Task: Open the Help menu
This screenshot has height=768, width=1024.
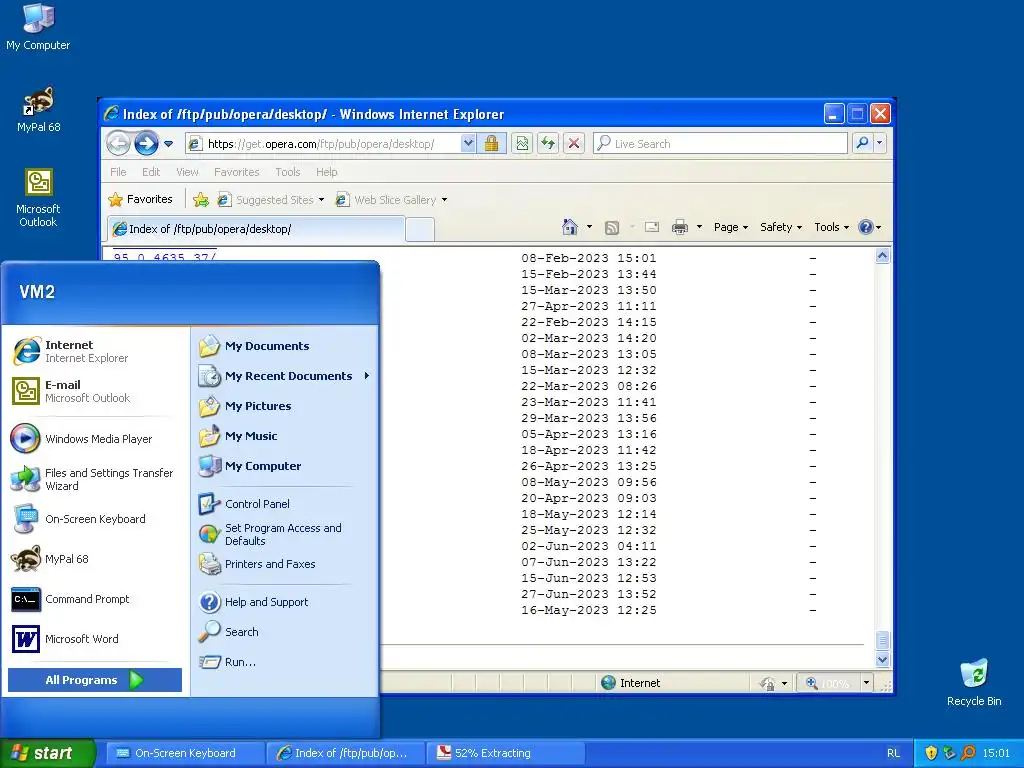Action: coord(327,172)
